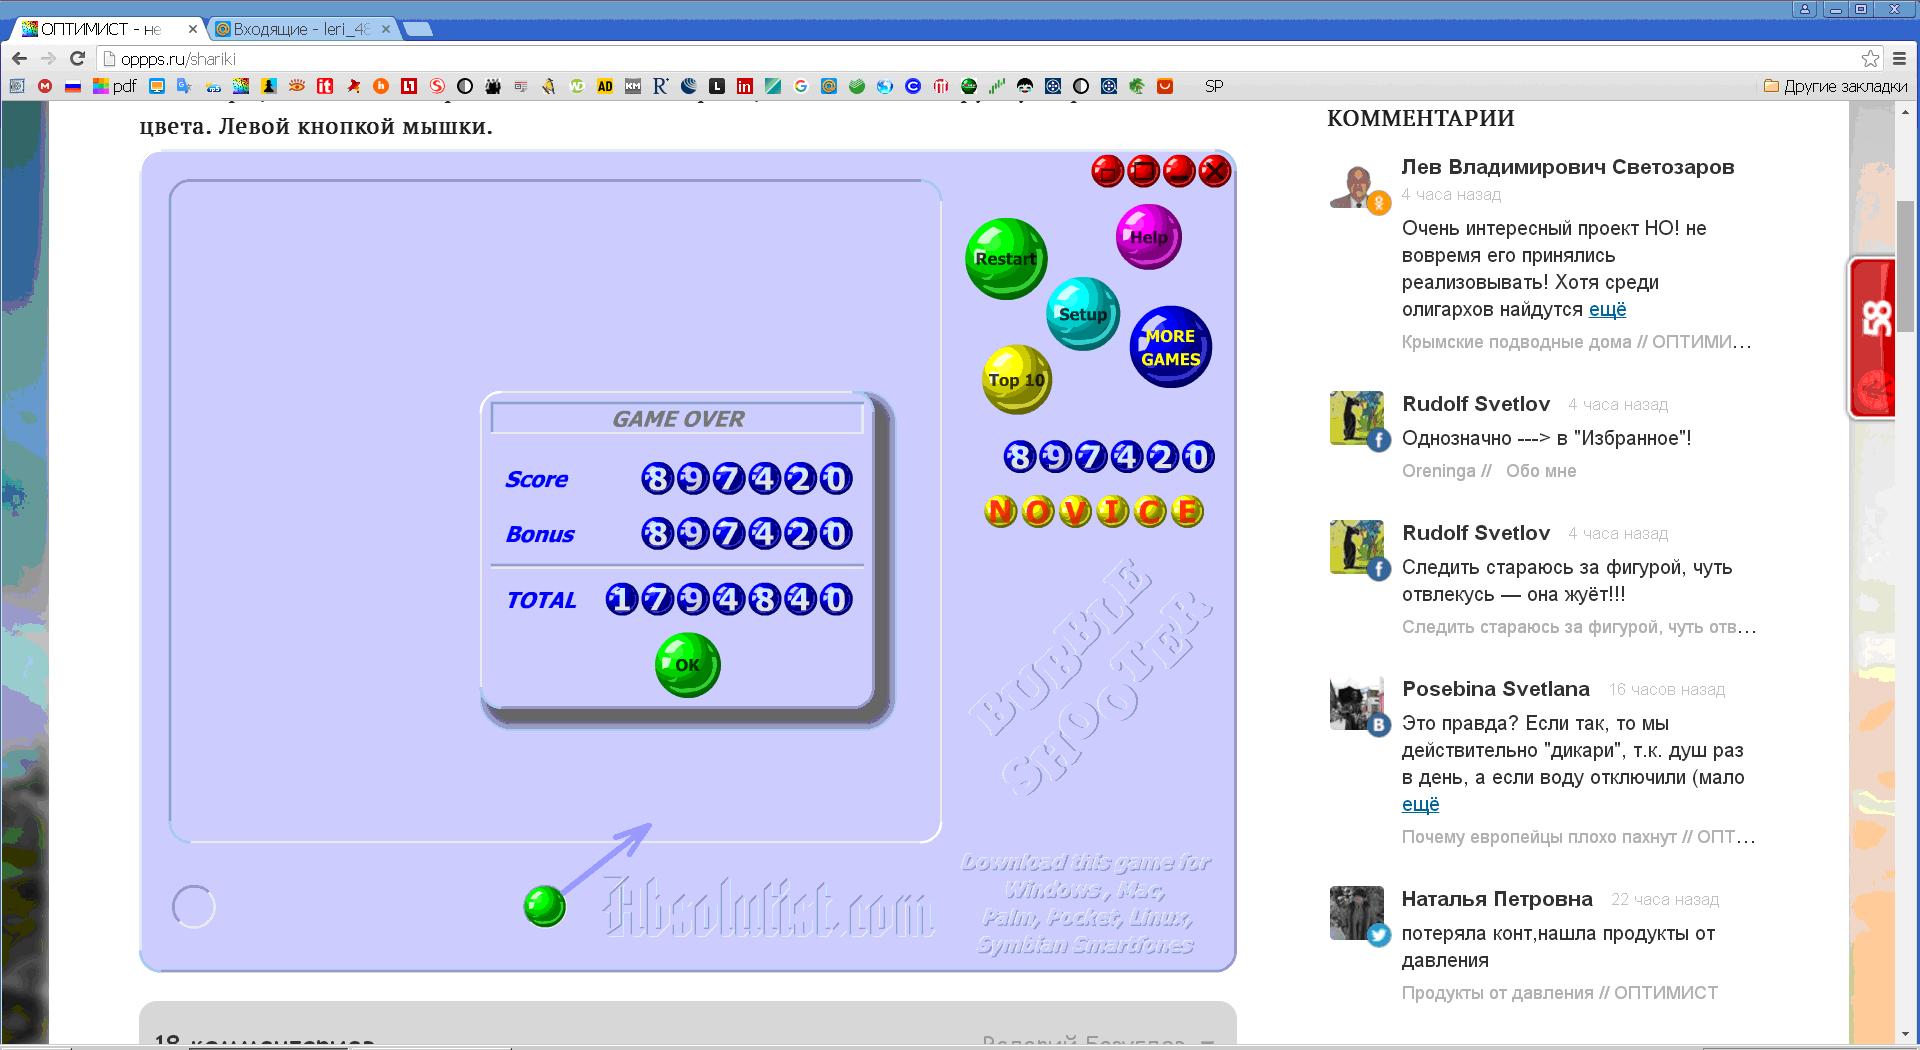Open Posebina Svetlana's profile name
The height and width of the screenshot is (1050, 1920).
point(1496,689)
